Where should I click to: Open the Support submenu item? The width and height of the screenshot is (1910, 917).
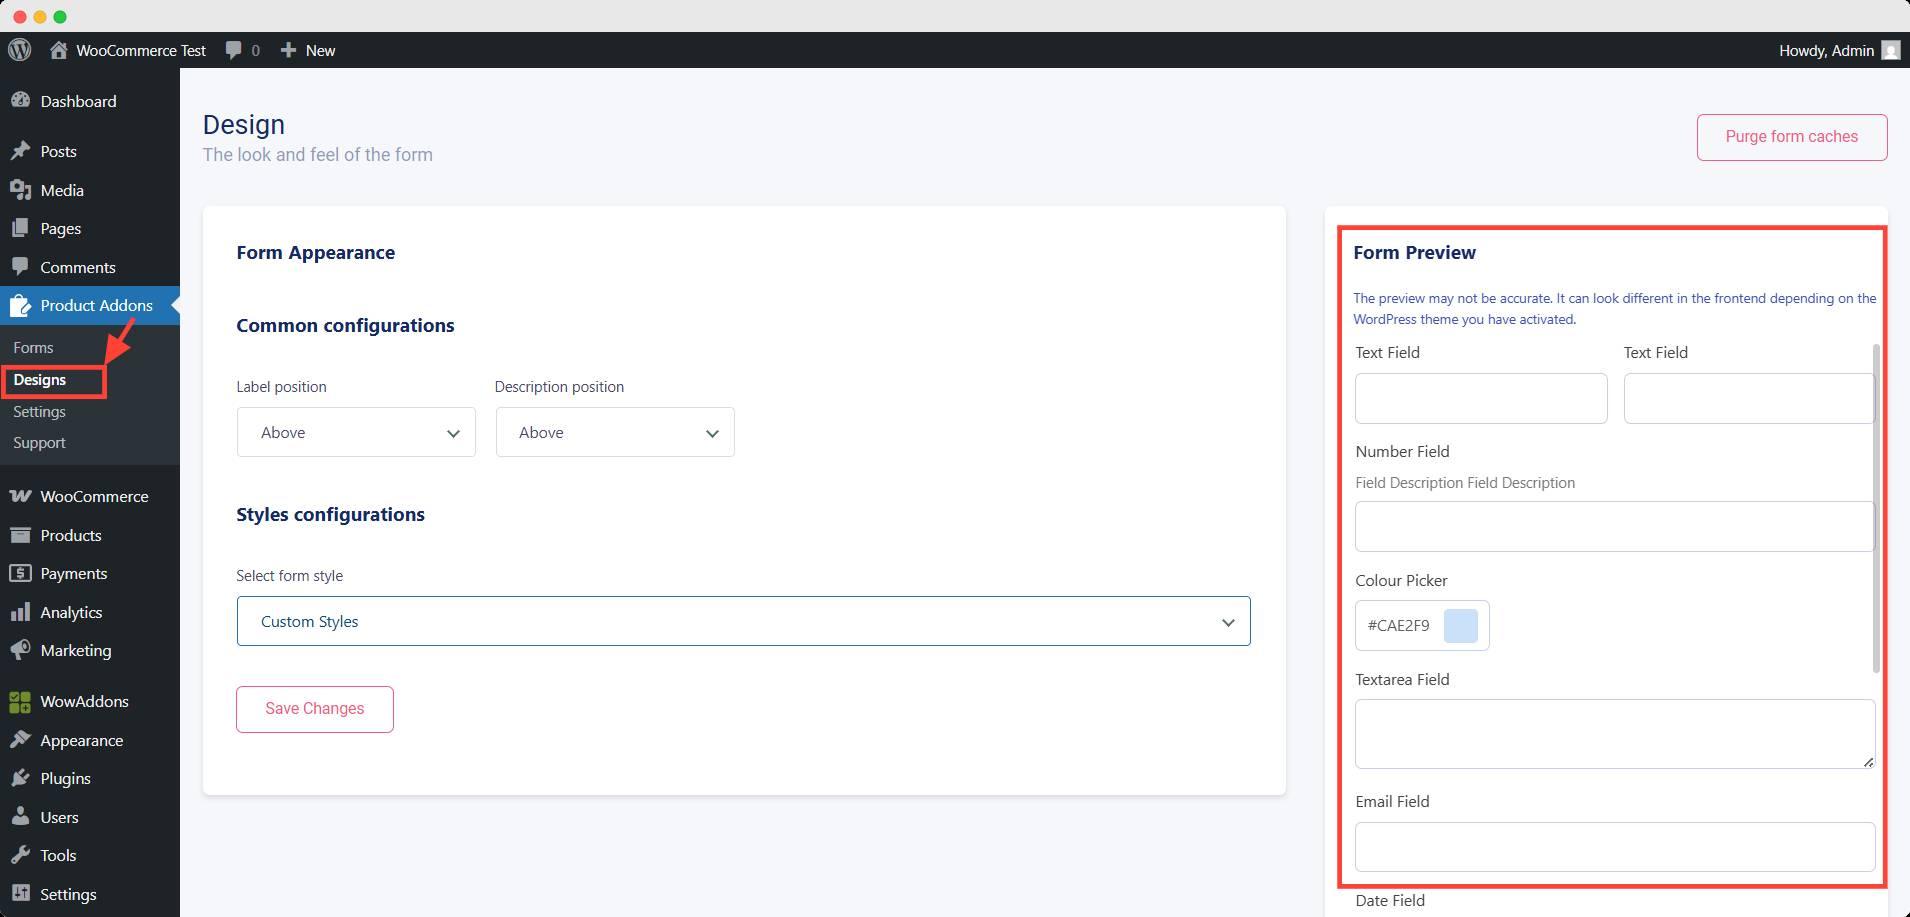39,442
